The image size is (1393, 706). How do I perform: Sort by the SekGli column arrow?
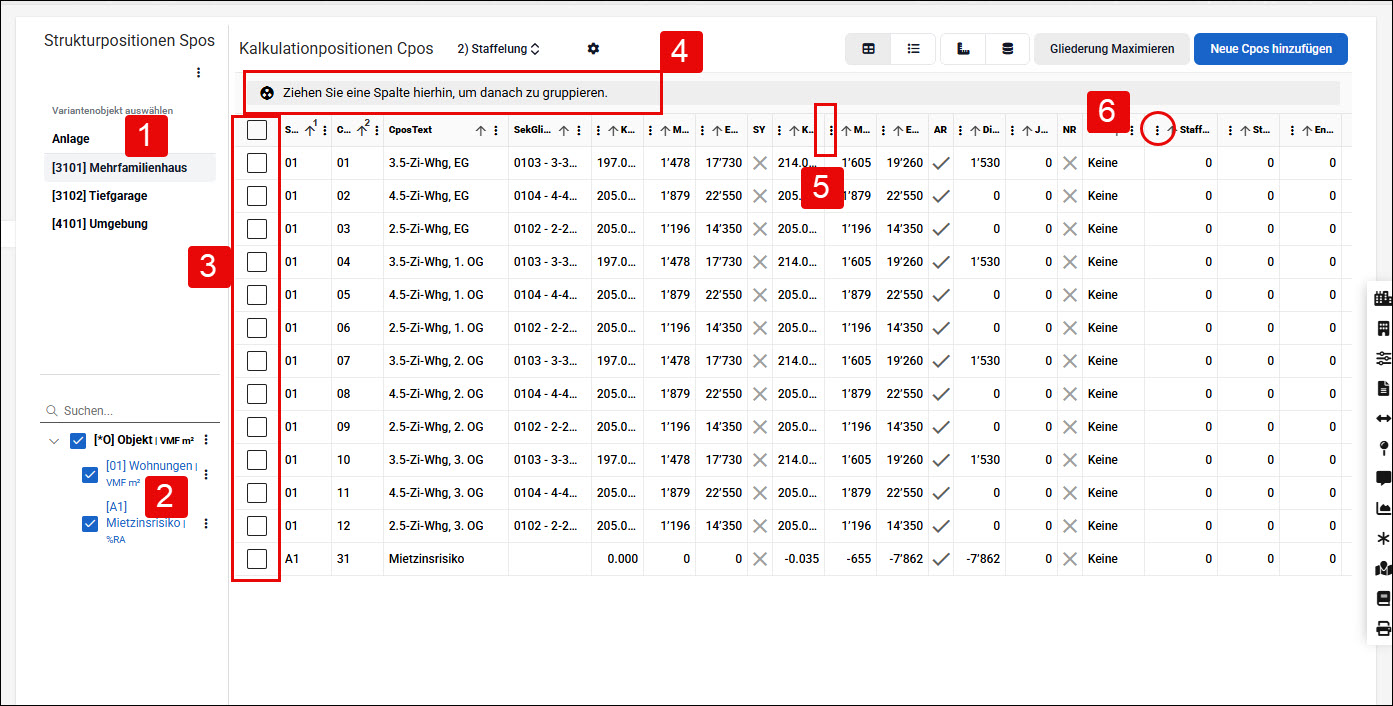pos(564,131)
